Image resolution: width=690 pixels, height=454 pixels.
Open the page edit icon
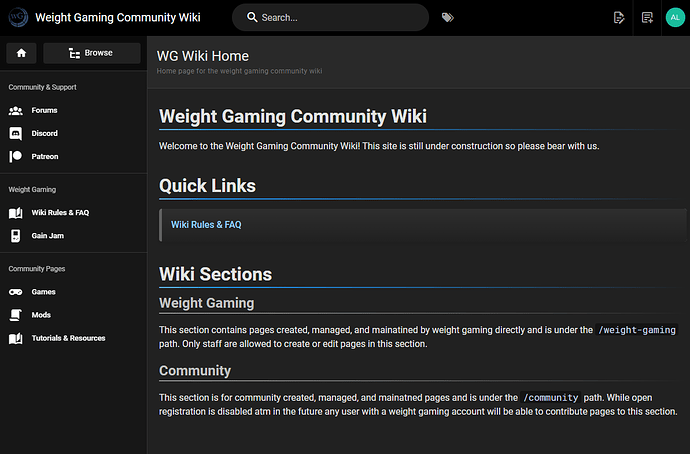[619, 18]
